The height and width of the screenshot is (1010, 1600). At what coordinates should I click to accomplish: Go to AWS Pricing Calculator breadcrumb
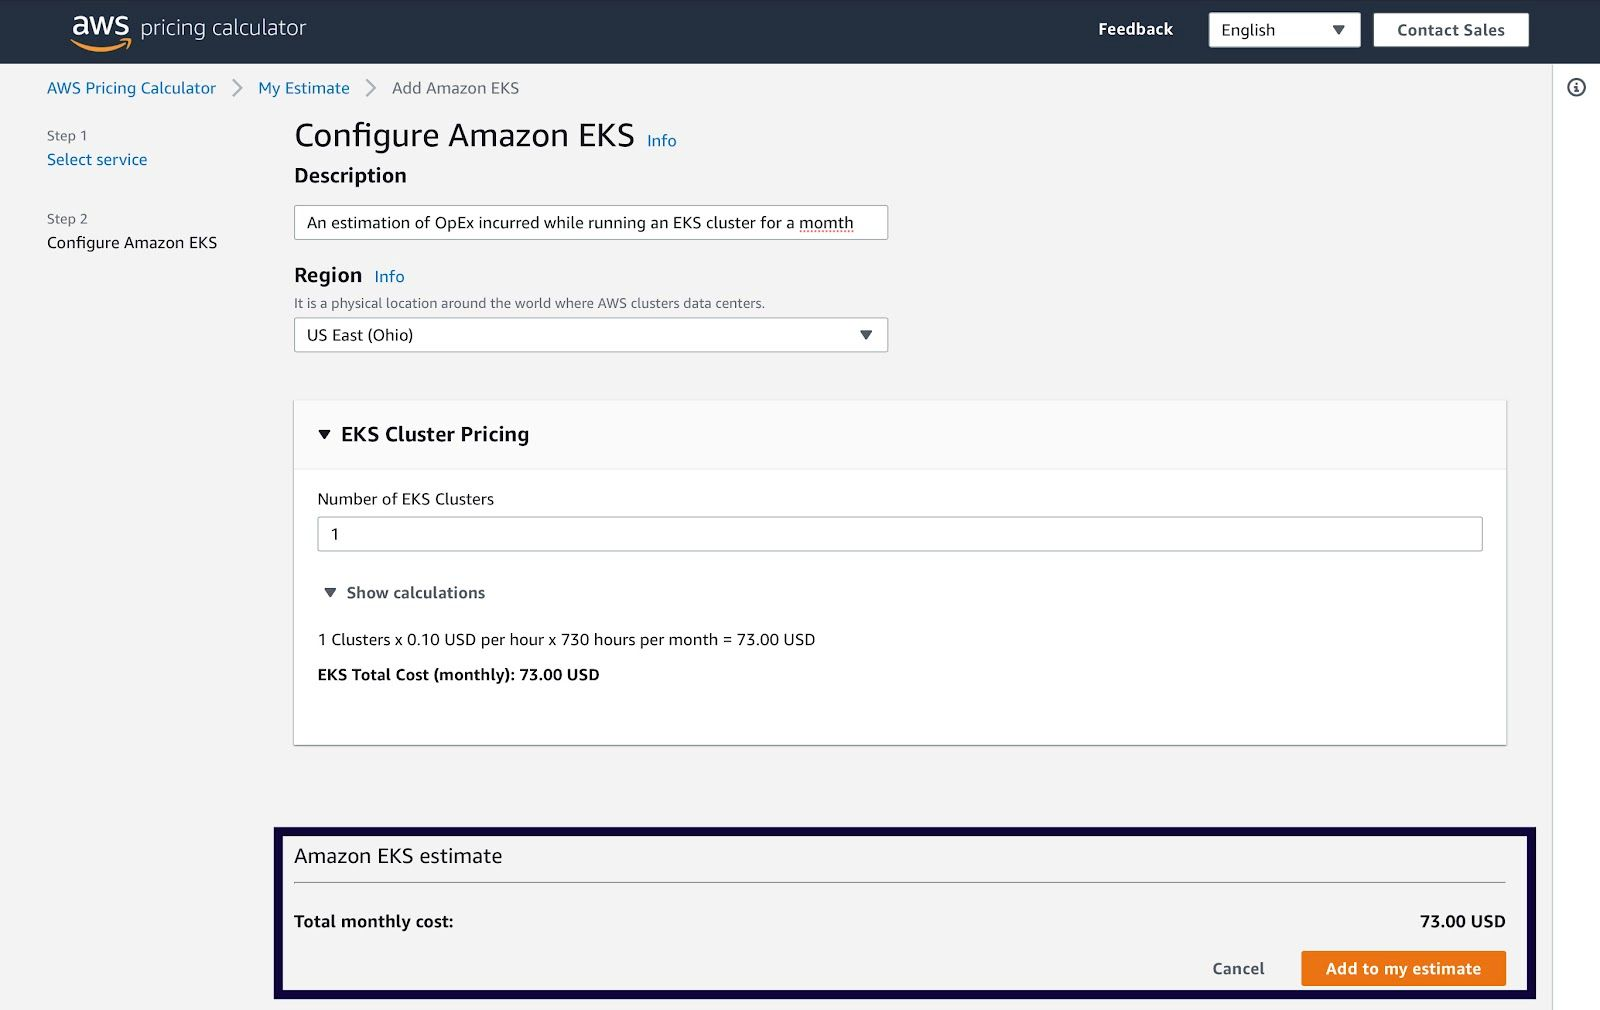pyautogui.click(x=131, y=88)
